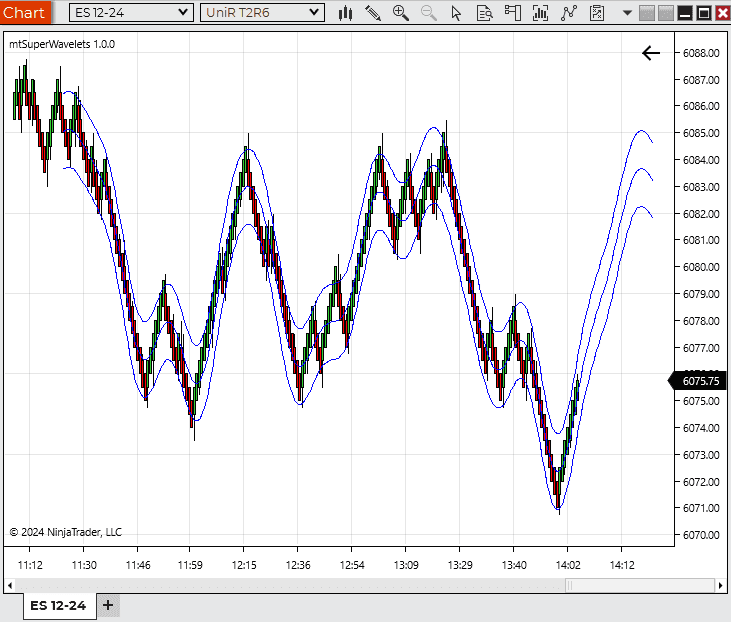Image resolution: width=731 pixels, height=622 pixels.
Task: Click the 14:02 time axis label
Action: [x=568, y=565]
